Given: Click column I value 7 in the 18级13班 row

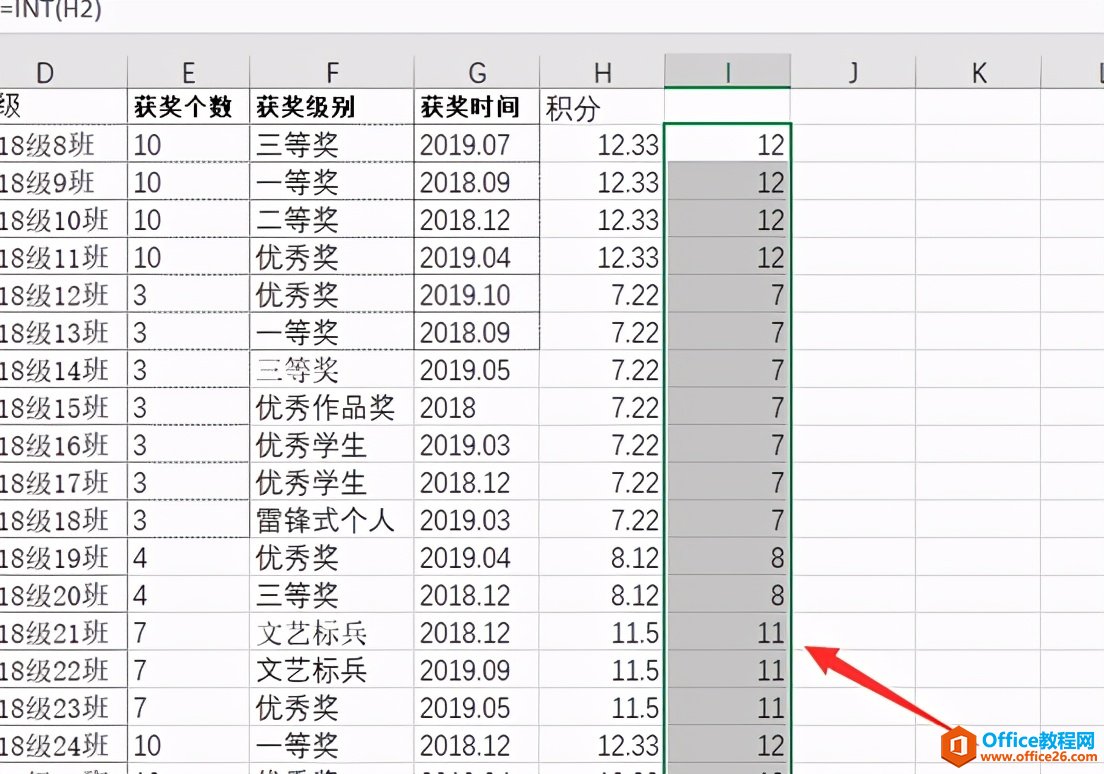Looking at the screenshot, I should pyautogui.click(x=727, y=332).
